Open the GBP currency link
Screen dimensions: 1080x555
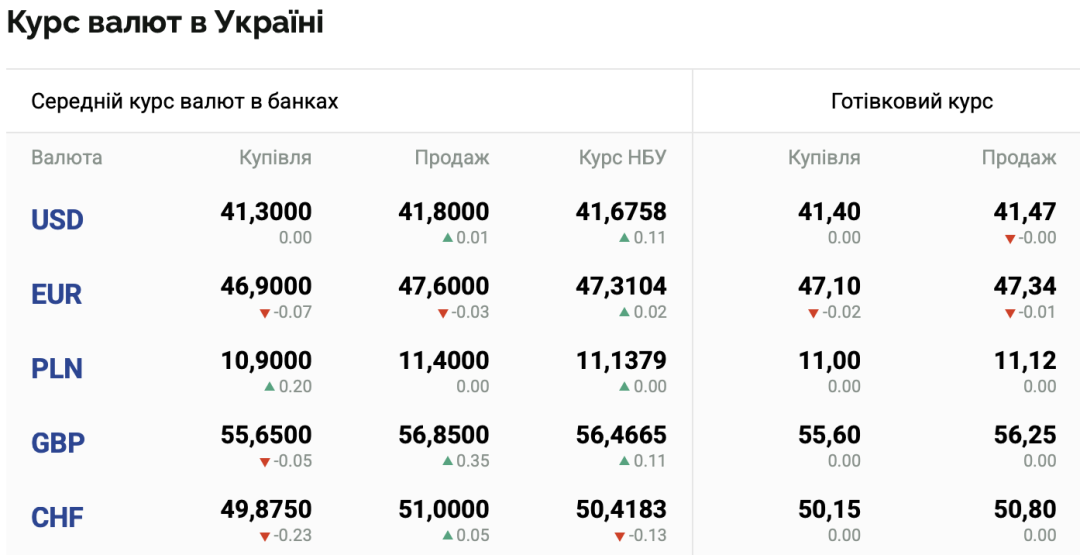pos(58,443)
